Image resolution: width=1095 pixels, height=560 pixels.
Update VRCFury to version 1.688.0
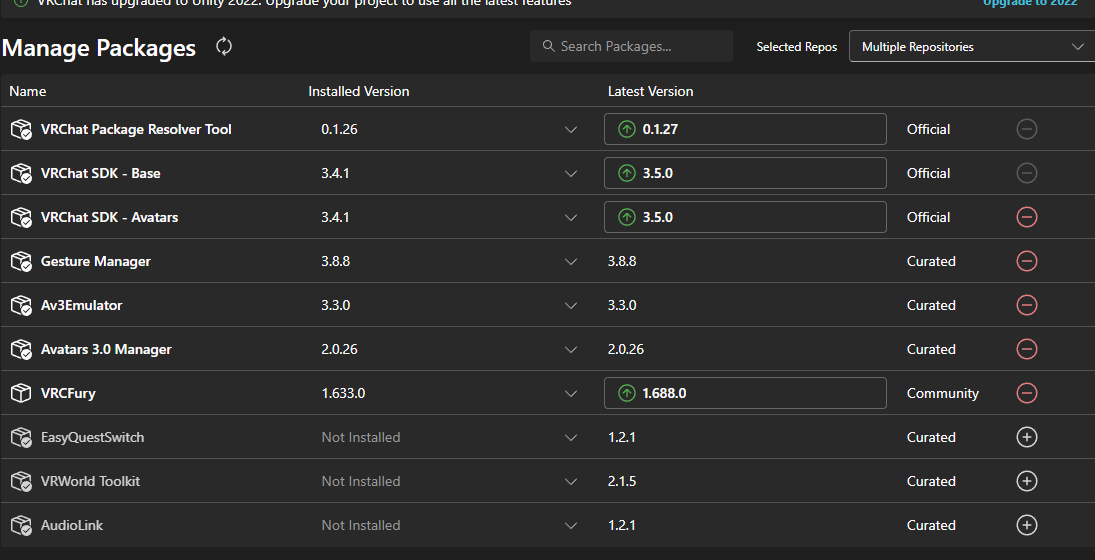745,393
